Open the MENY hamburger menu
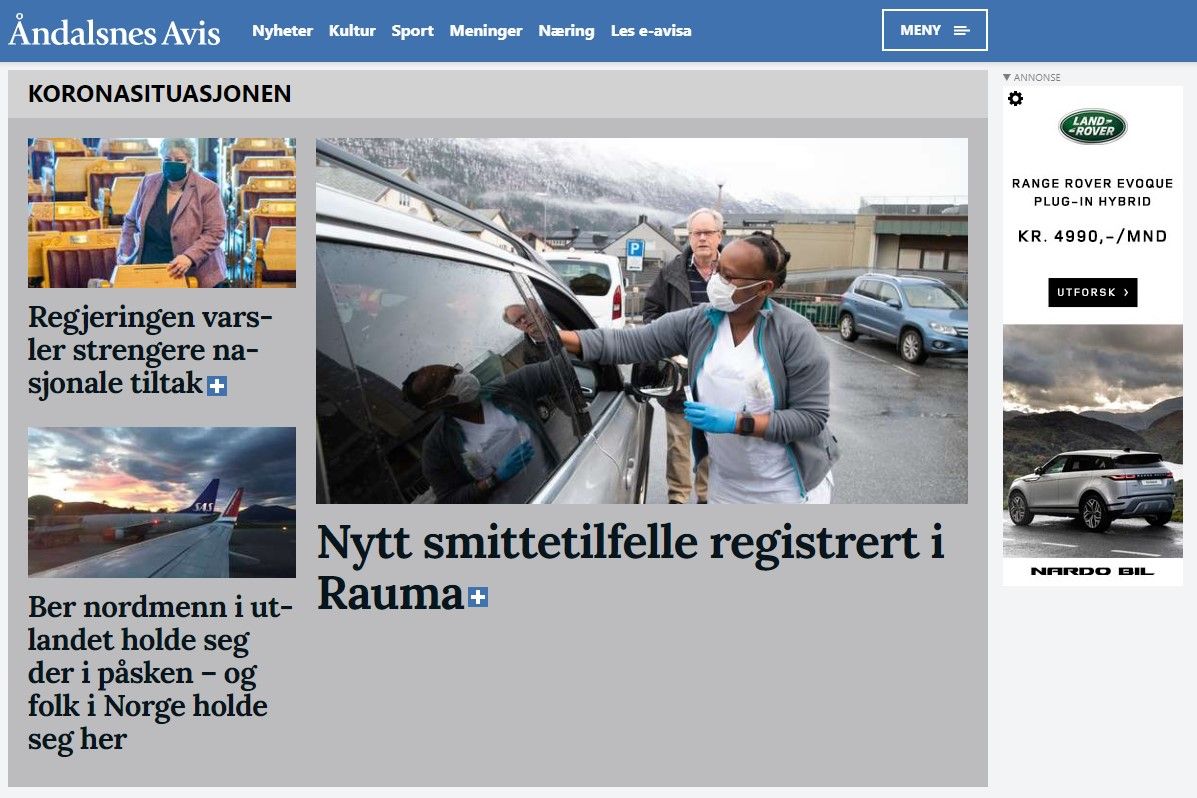 (934, 30)
